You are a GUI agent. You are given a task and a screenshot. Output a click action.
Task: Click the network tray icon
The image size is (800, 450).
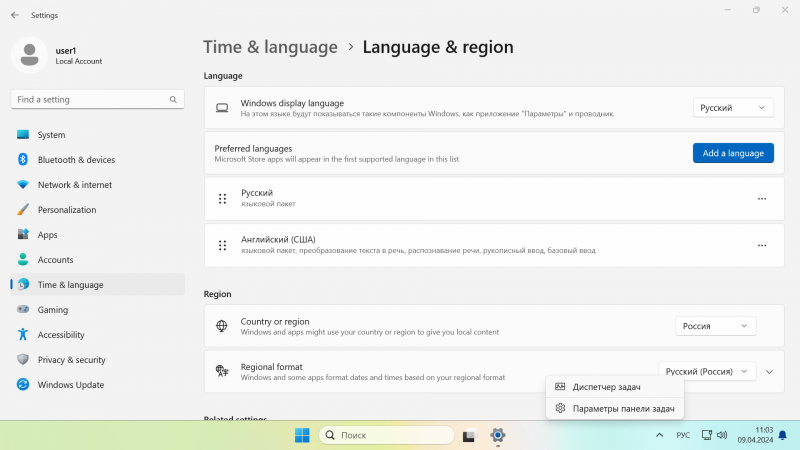point(707,435)
